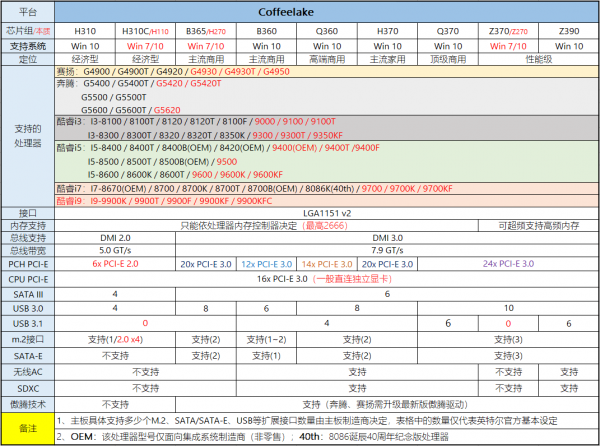Select the Z390 chipset column header
This screenshot has height=446, width=600.
pyautogui.click(x=569, y=31)
